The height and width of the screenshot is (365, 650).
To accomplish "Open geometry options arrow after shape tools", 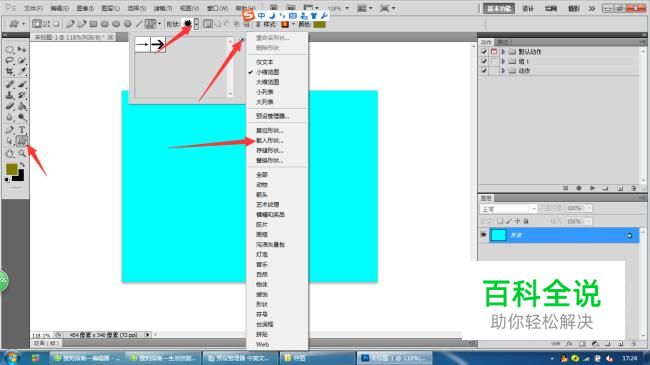I will [160, 24].
